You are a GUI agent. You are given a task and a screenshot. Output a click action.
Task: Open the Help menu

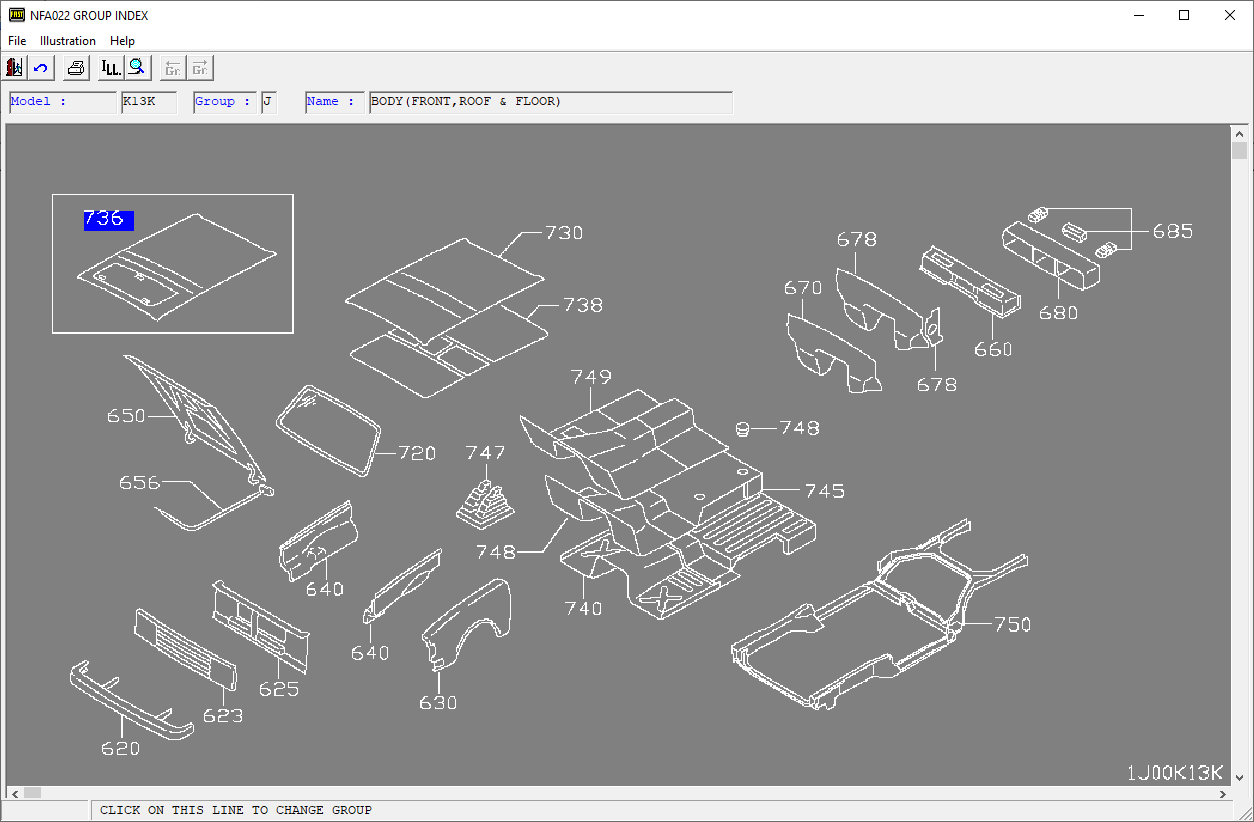click(122, 41)
